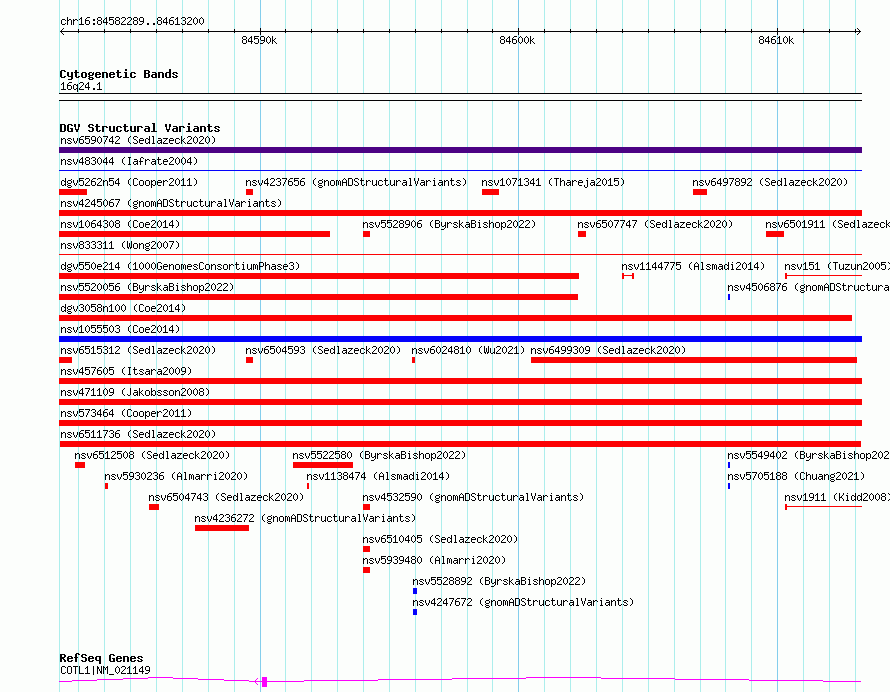Viewport: 890px width, 692px height.
Task: Click nsv6511736 (Sedlazeck2020) label
Action: (x=138, y=434)
